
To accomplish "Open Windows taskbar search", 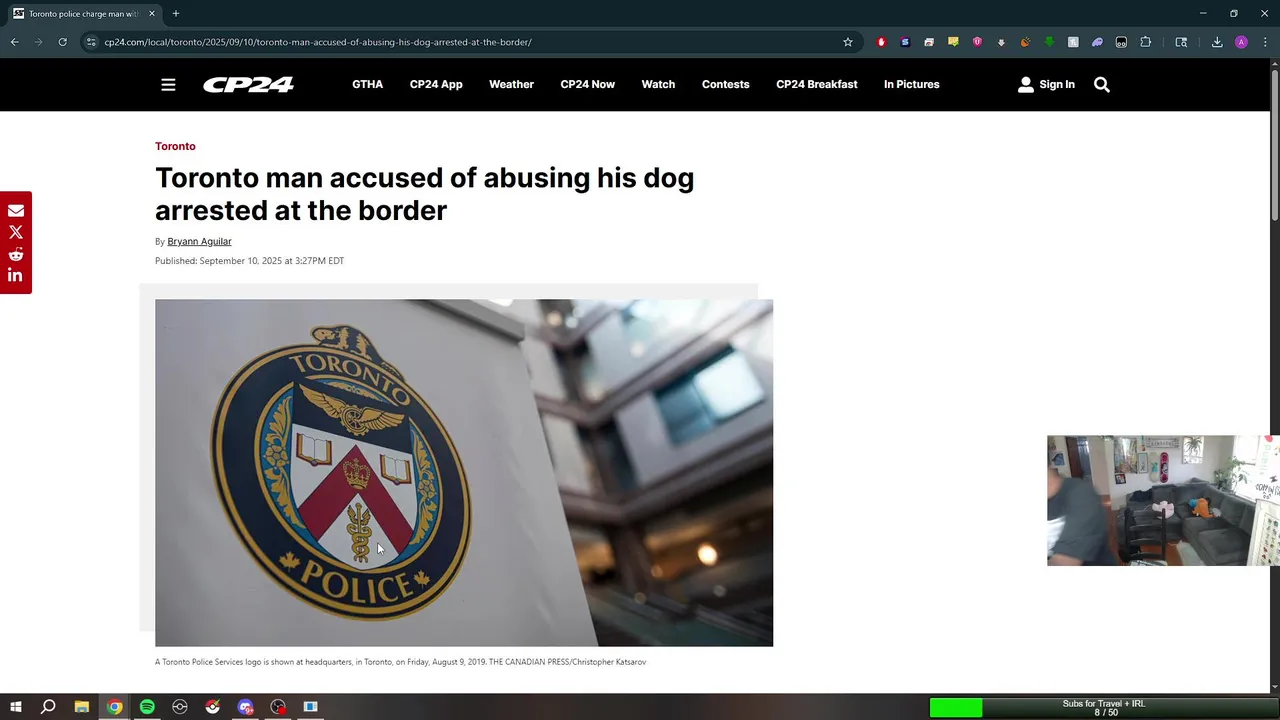I will (x=48, y=707).
